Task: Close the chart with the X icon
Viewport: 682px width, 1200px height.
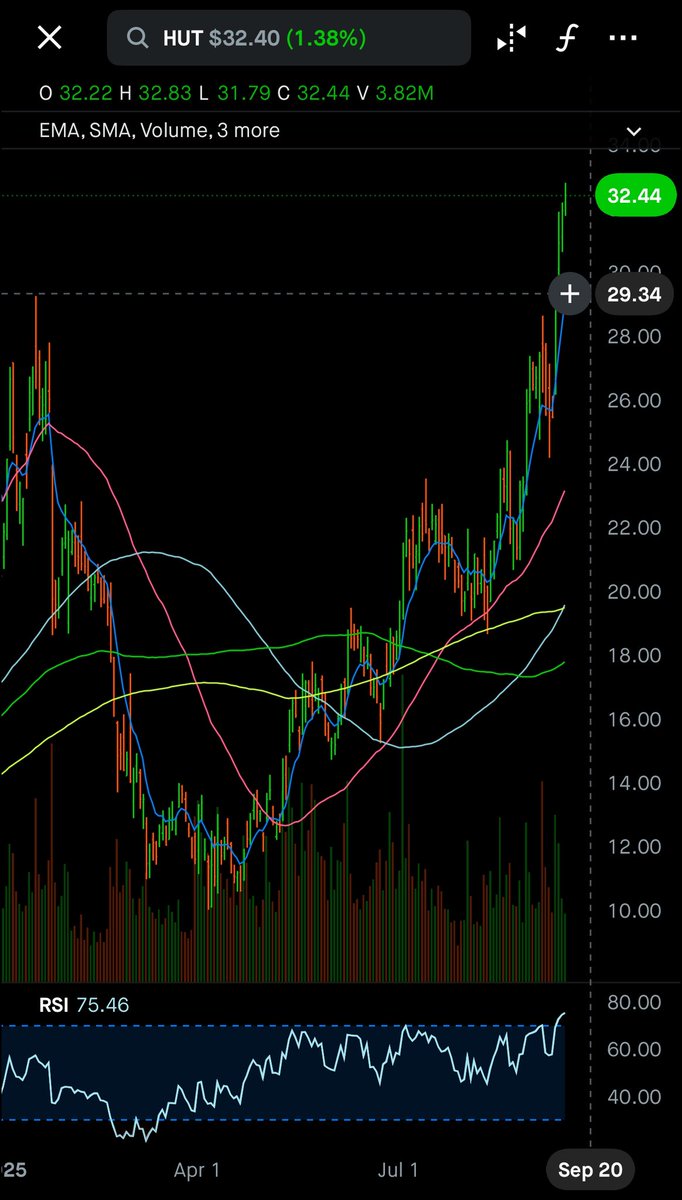Action: point(49,39)
